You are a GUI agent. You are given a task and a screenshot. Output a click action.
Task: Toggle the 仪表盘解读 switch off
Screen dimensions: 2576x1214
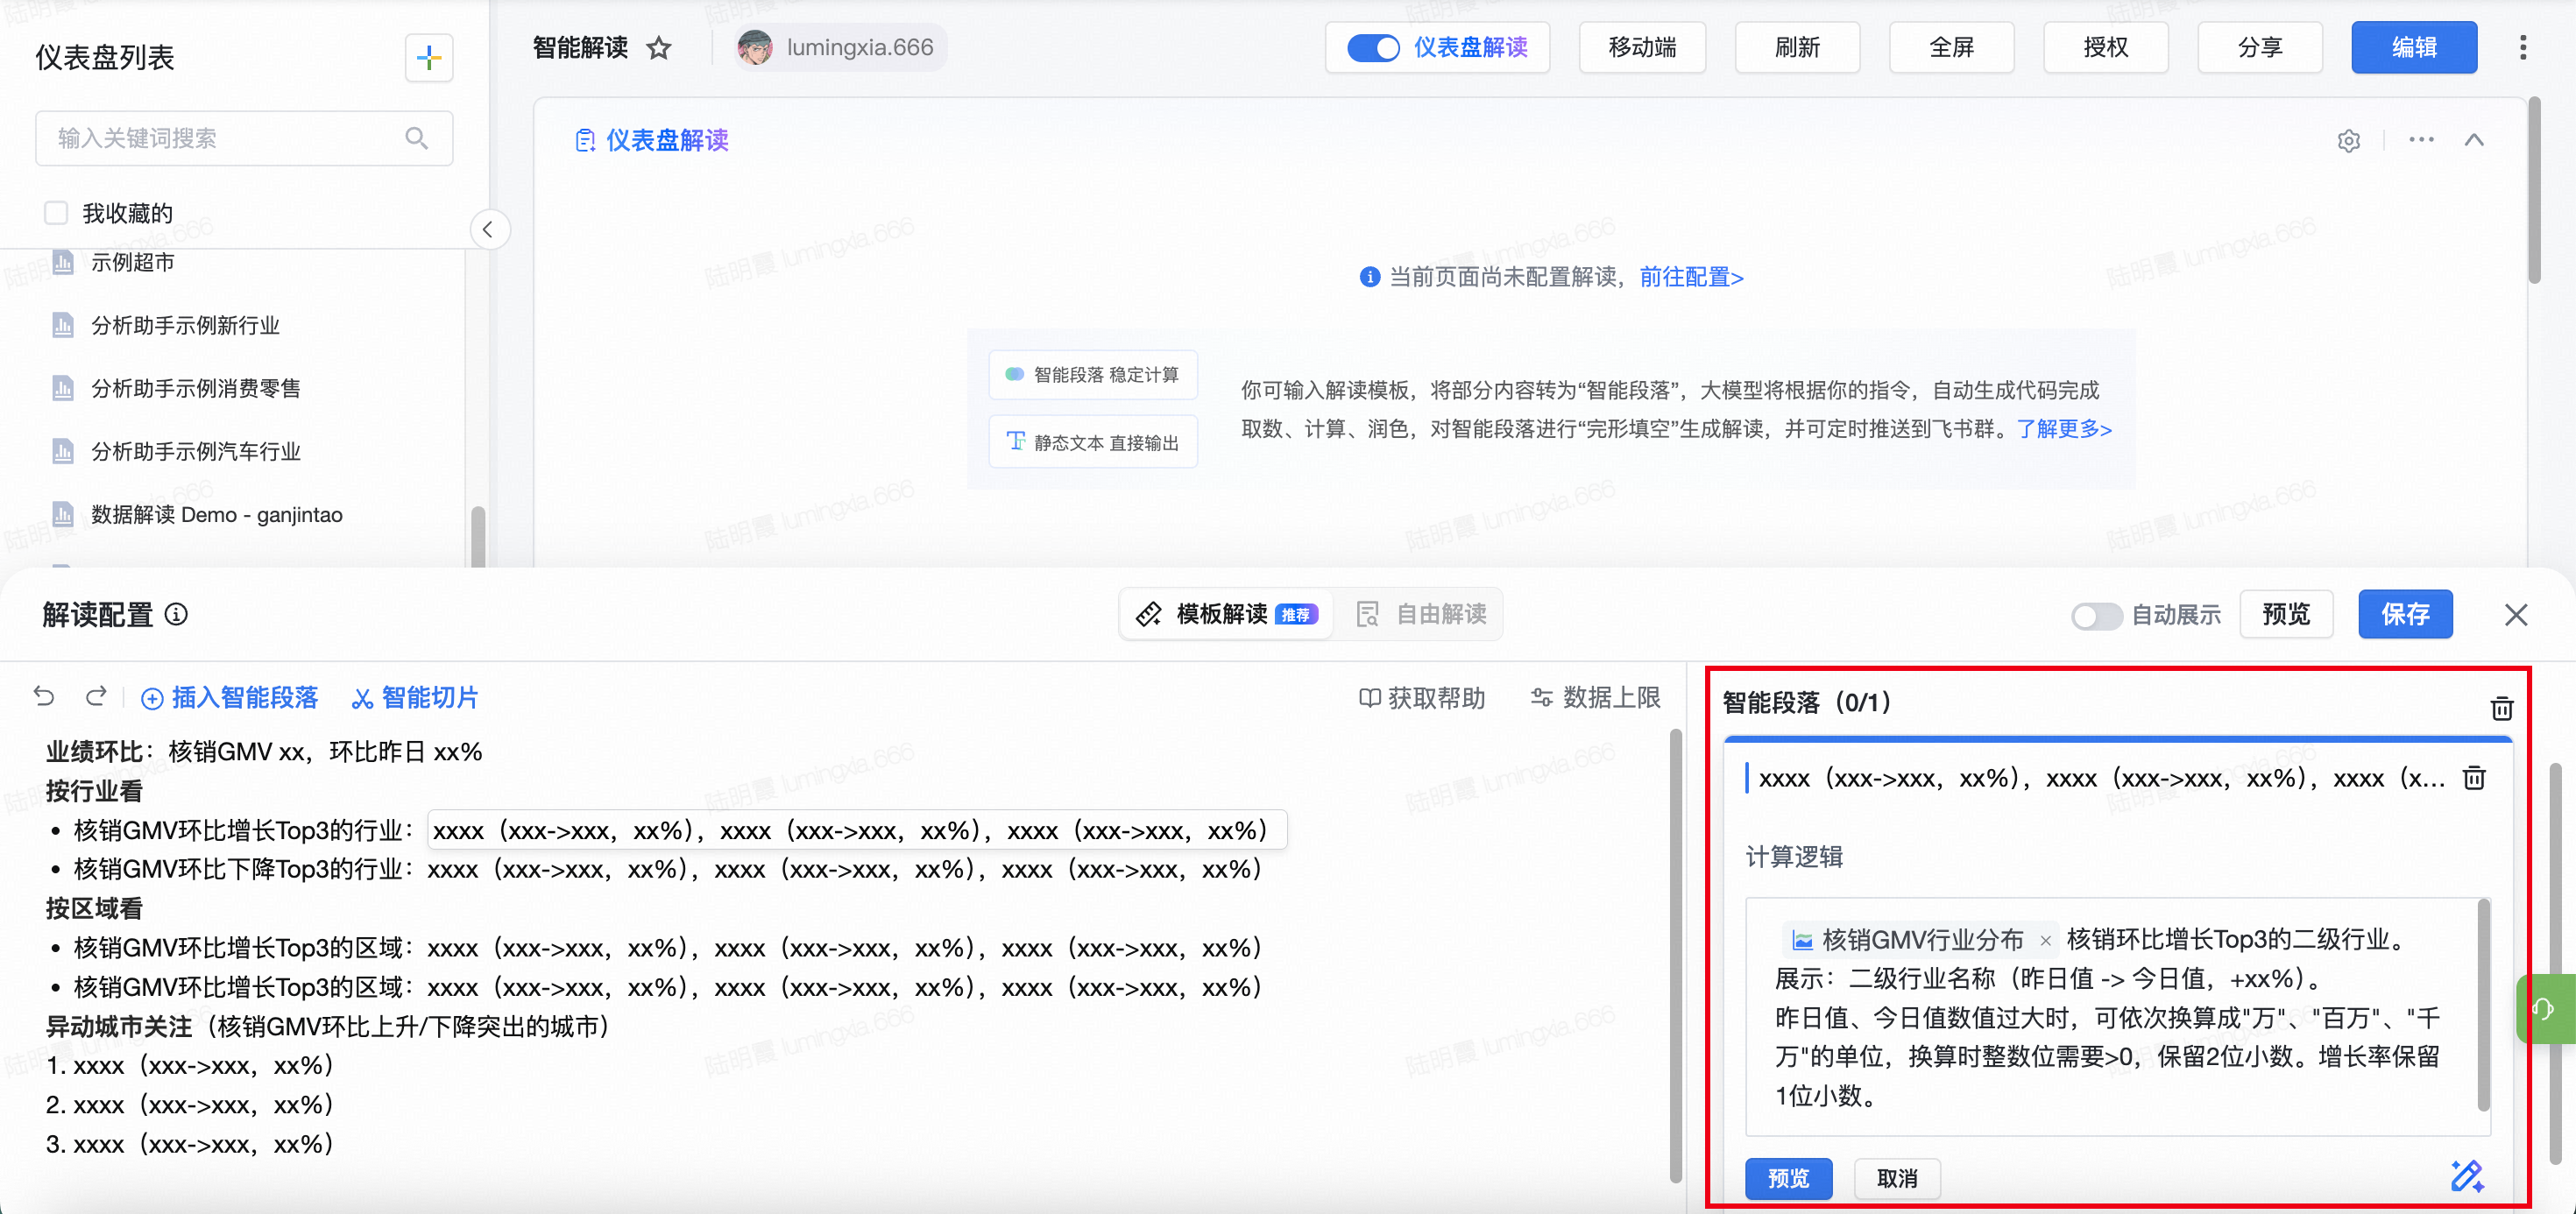[x=1372, y=48]
